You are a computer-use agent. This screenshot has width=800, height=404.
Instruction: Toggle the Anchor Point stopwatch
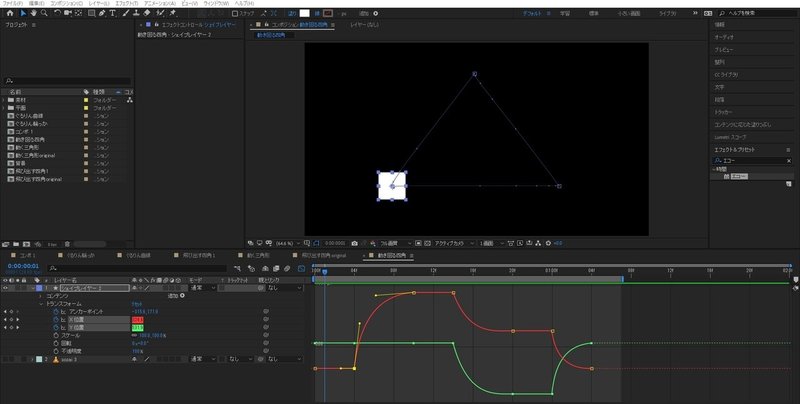(x=56, y=312)
